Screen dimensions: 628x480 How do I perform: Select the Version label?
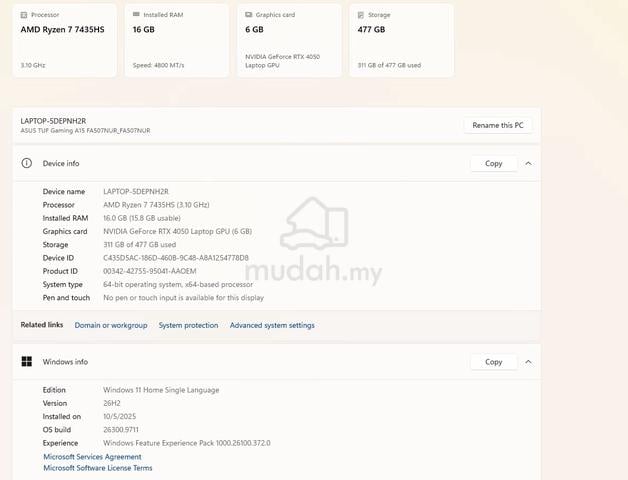54,403
